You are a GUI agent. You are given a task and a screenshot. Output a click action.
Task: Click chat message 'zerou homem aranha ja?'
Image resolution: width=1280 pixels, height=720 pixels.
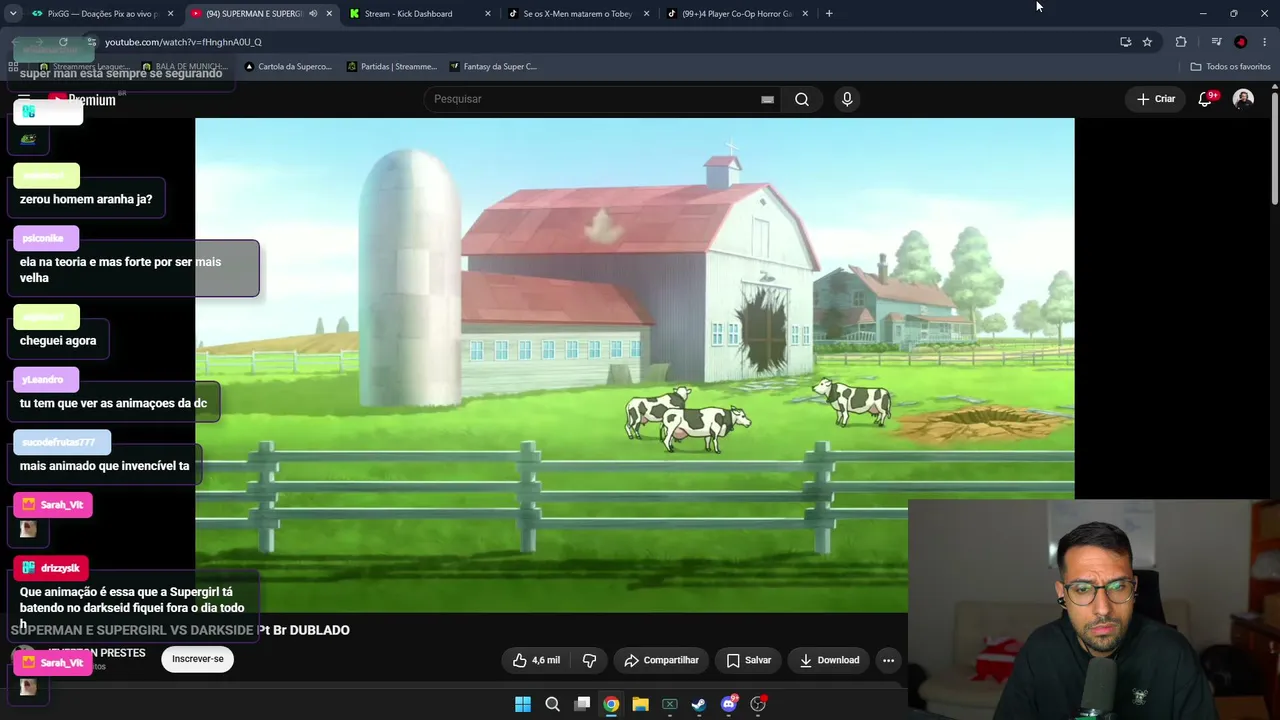(86, 199)
